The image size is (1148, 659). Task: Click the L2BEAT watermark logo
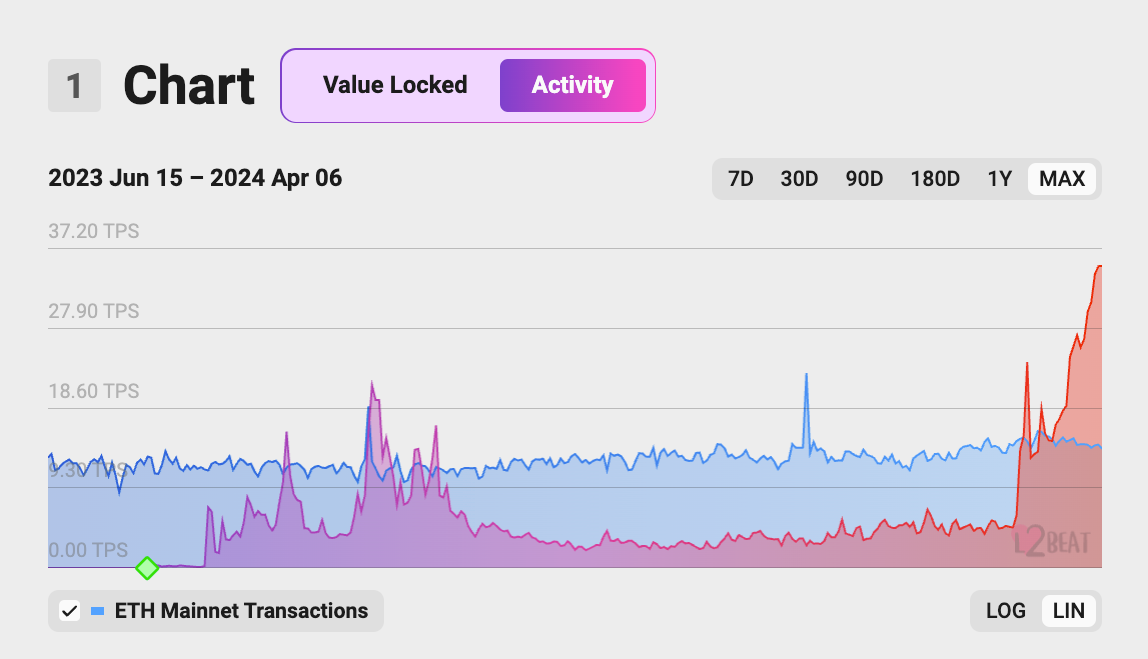tap(1050, 542)
